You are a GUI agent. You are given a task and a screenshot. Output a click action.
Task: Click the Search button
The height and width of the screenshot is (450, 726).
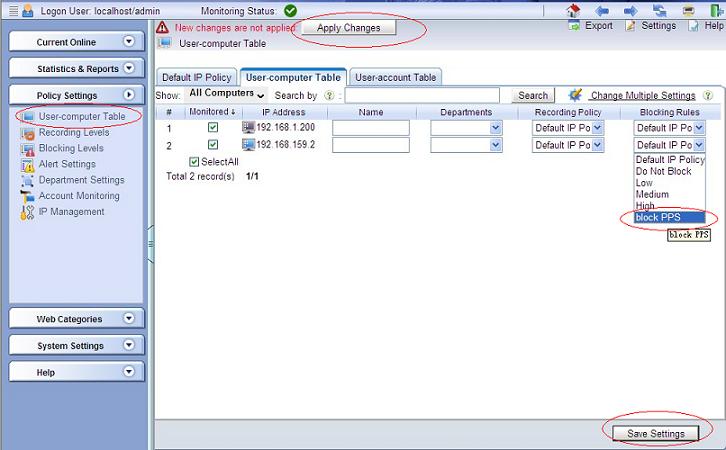point(533,95)
